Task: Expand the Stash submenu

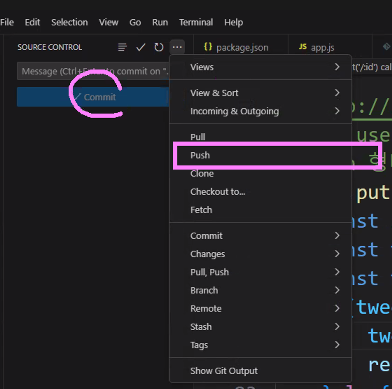Action: point(261,327)
